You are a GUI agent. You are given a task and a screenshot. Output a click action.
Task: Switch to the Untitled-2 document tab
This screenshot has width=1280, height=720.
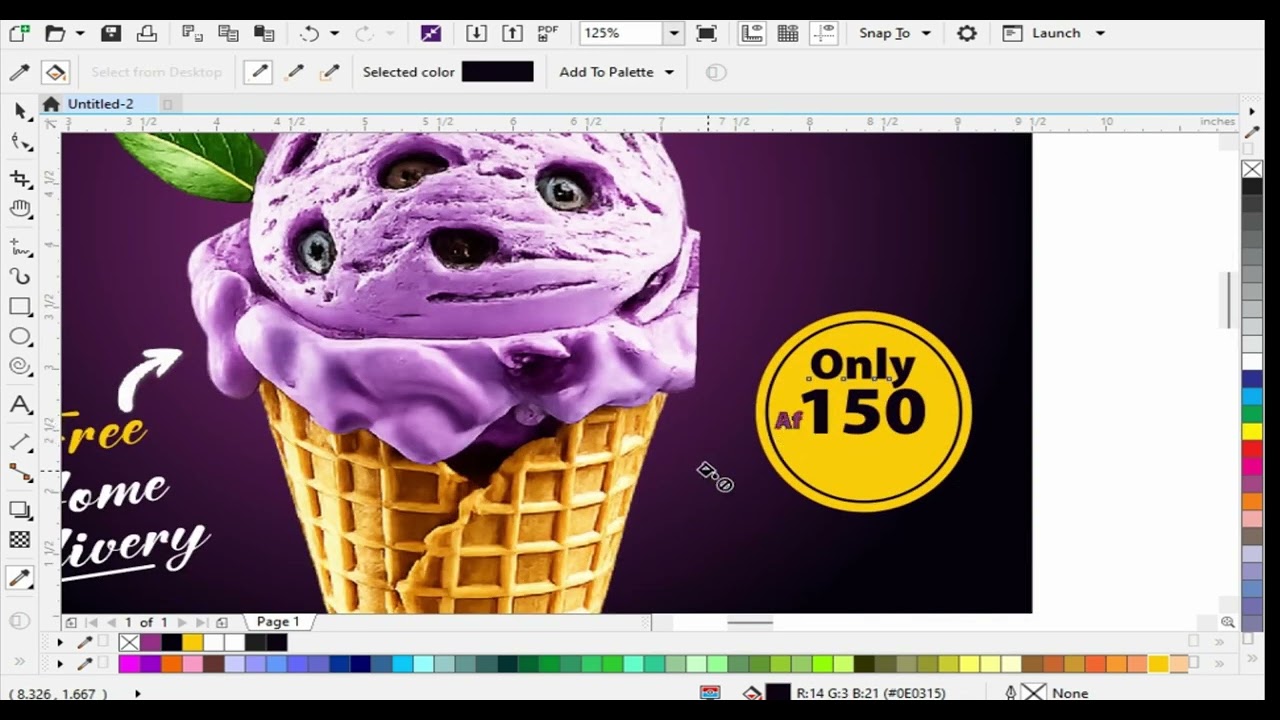pos(100,104)
